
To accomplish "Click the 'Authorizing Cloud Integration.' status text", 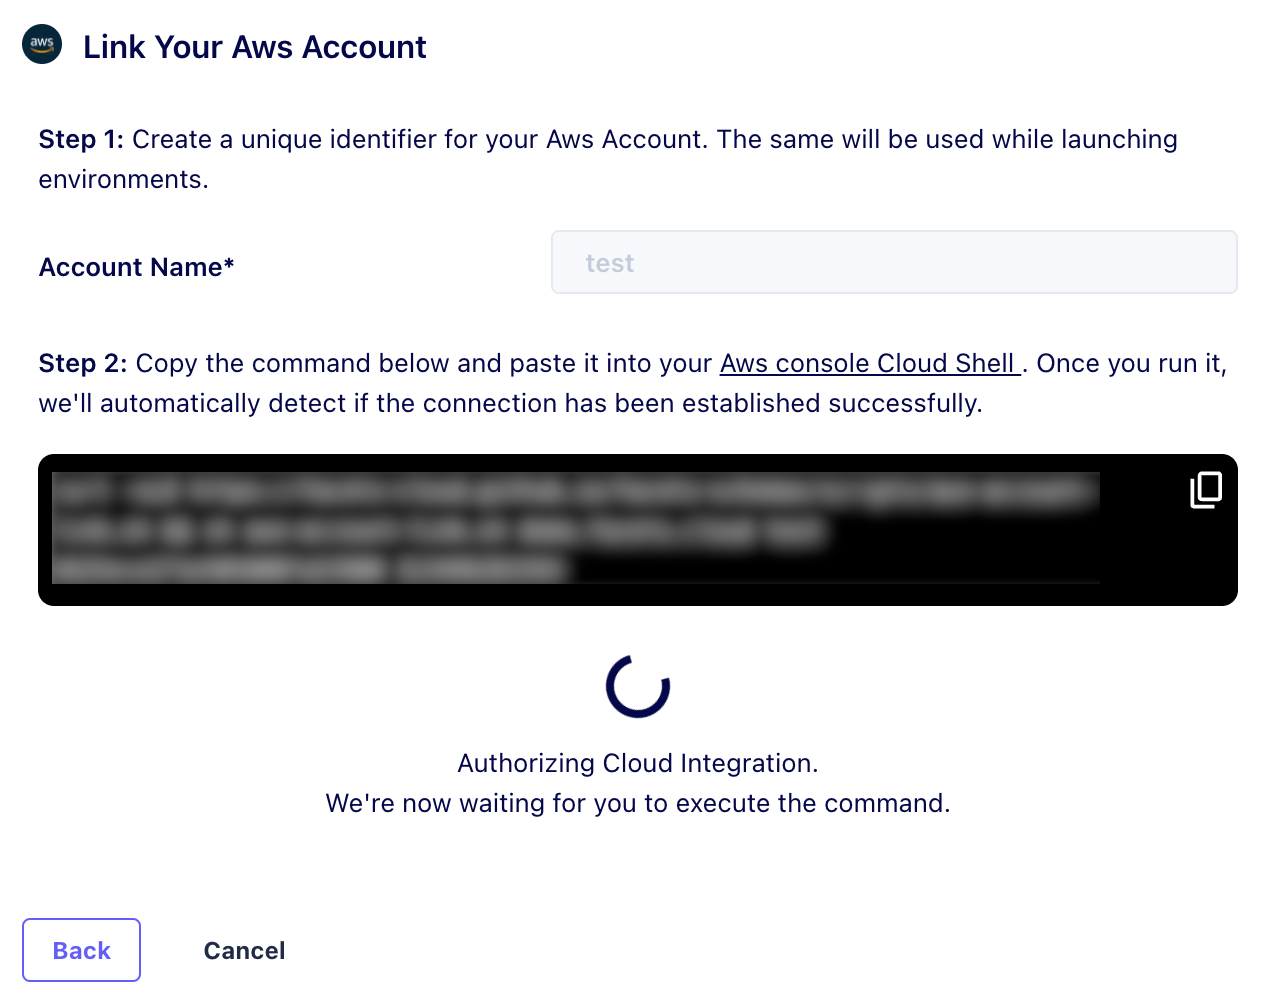I will [x=638, y=763].
